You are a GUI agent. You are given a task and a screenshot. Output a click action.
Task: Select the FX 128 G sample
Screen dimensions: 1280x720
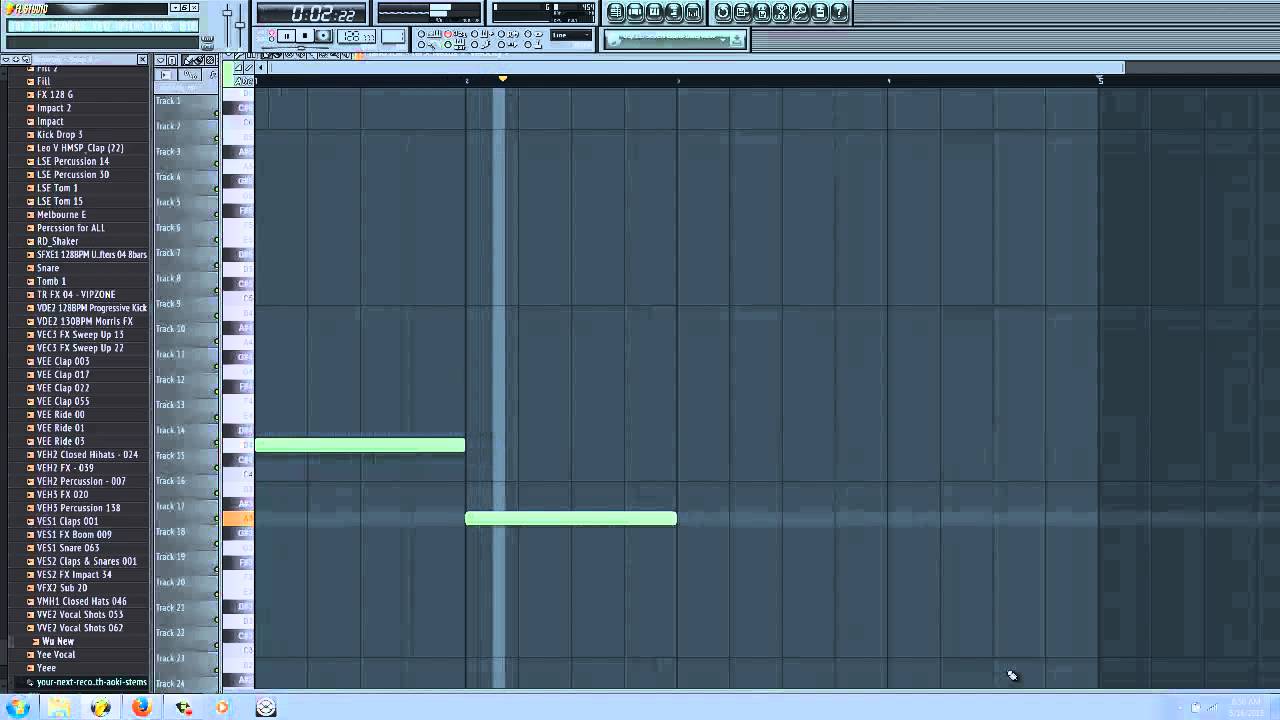click(x=54, y=94)
